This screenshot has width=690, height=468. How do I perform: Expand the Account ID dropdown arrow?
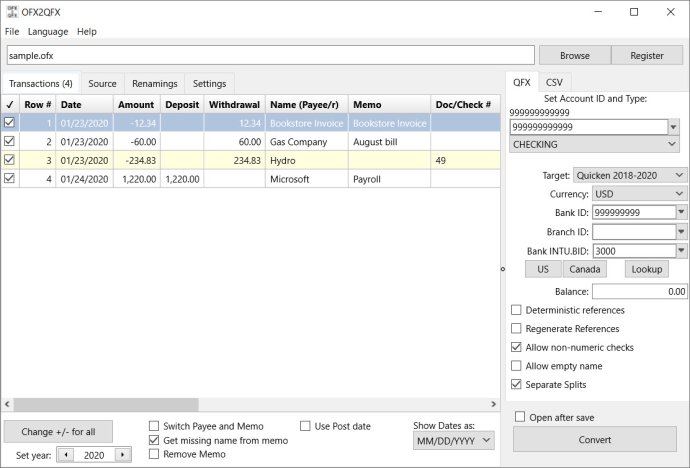point(673,127)
